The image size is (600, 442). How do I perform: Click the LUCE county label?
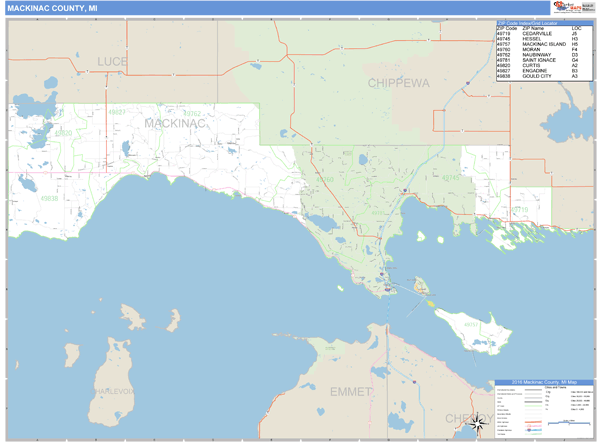(x=112, y=62)
